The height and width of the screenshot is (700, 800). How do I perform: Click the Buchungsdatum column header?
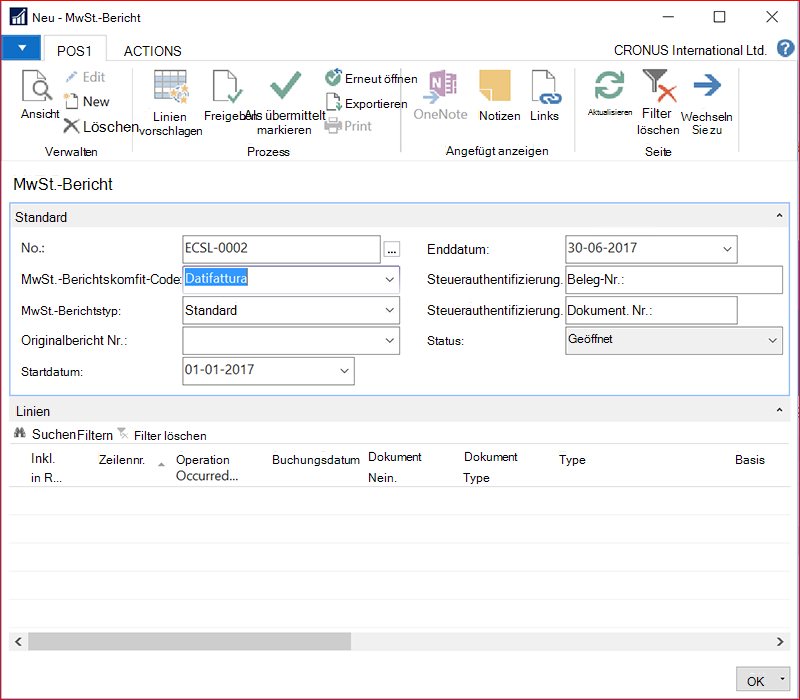coord(316,460)
